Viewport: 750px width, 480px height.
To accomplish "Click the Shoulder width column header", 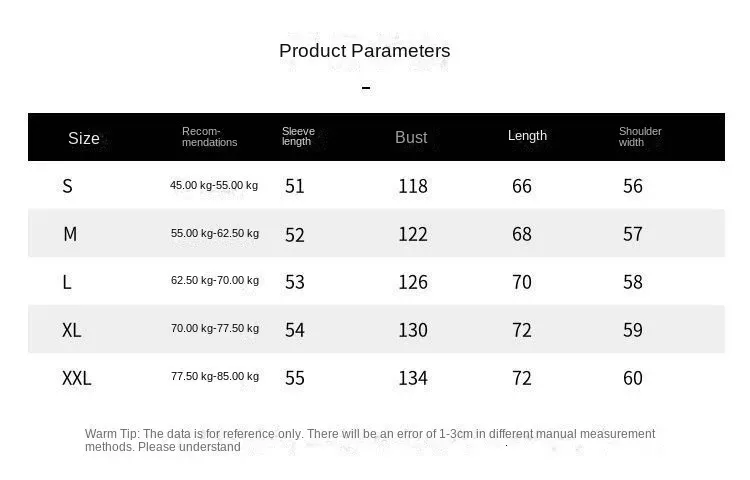I will pos(640,137).
